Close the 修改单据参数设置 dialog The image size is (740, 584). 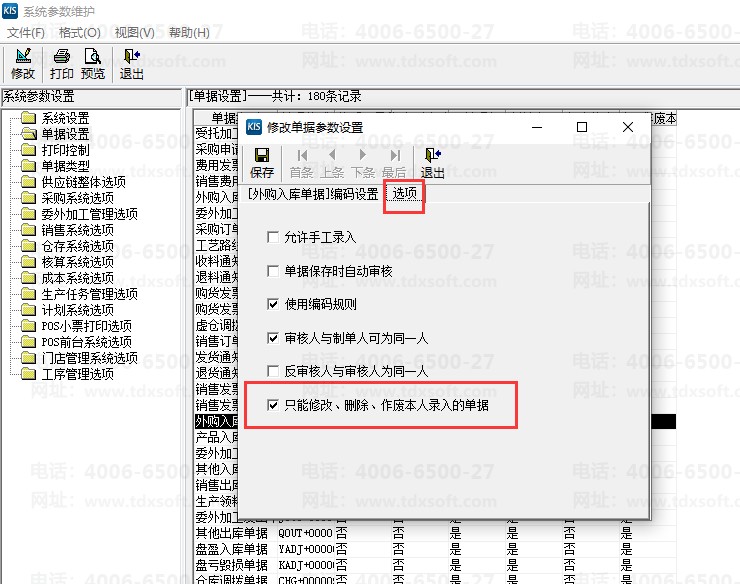click(x=628, y=127)
